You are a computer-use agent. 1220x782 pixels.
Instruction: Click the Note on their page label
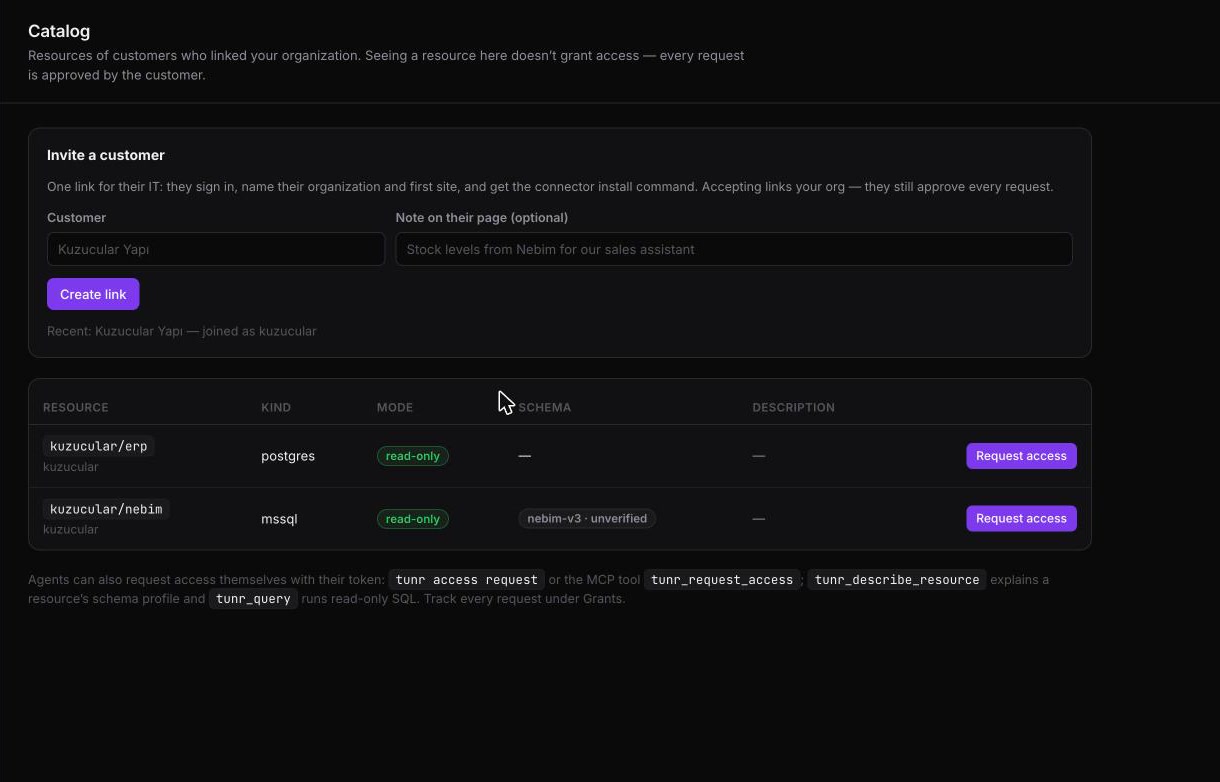[482, 217]
